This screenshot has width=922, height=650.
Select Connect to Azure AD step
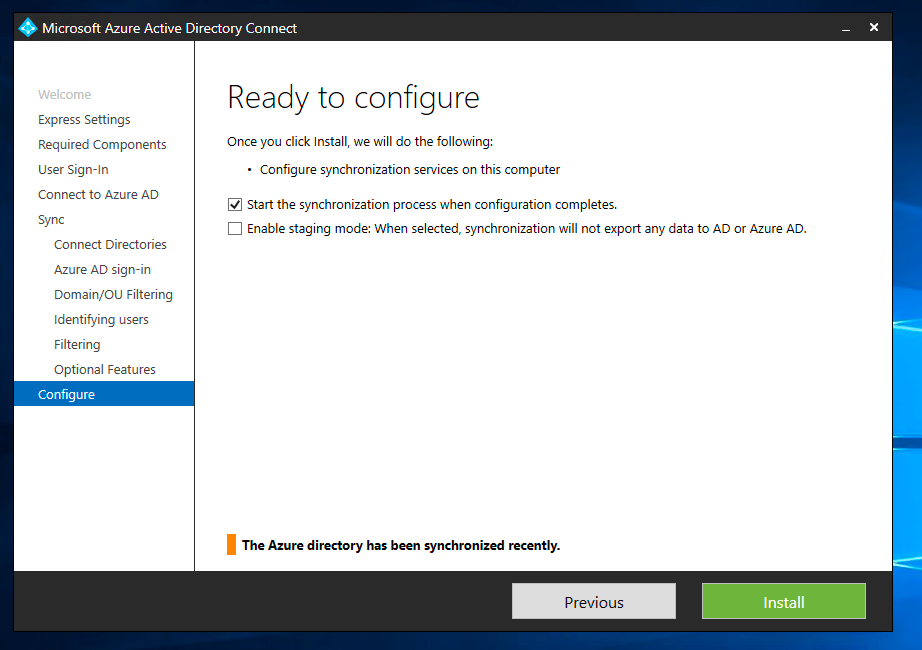pos(98,195)
